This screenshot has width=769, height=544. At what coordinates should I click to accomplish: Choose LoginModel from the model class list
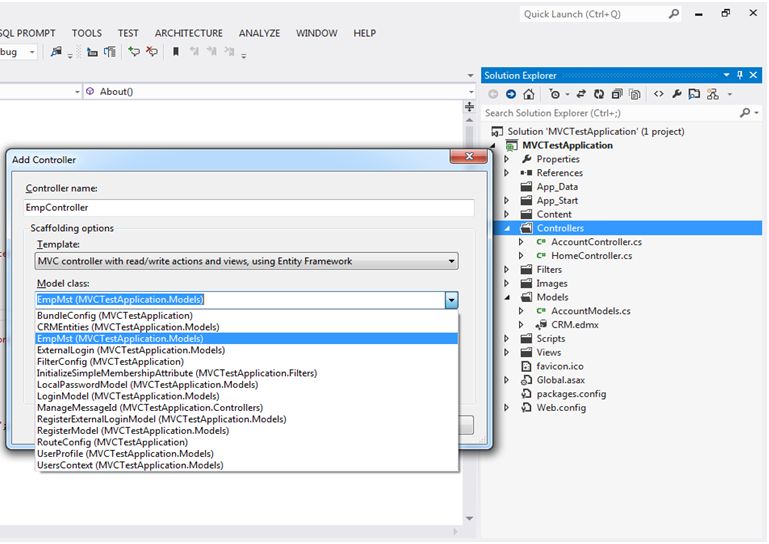point(128,396)
